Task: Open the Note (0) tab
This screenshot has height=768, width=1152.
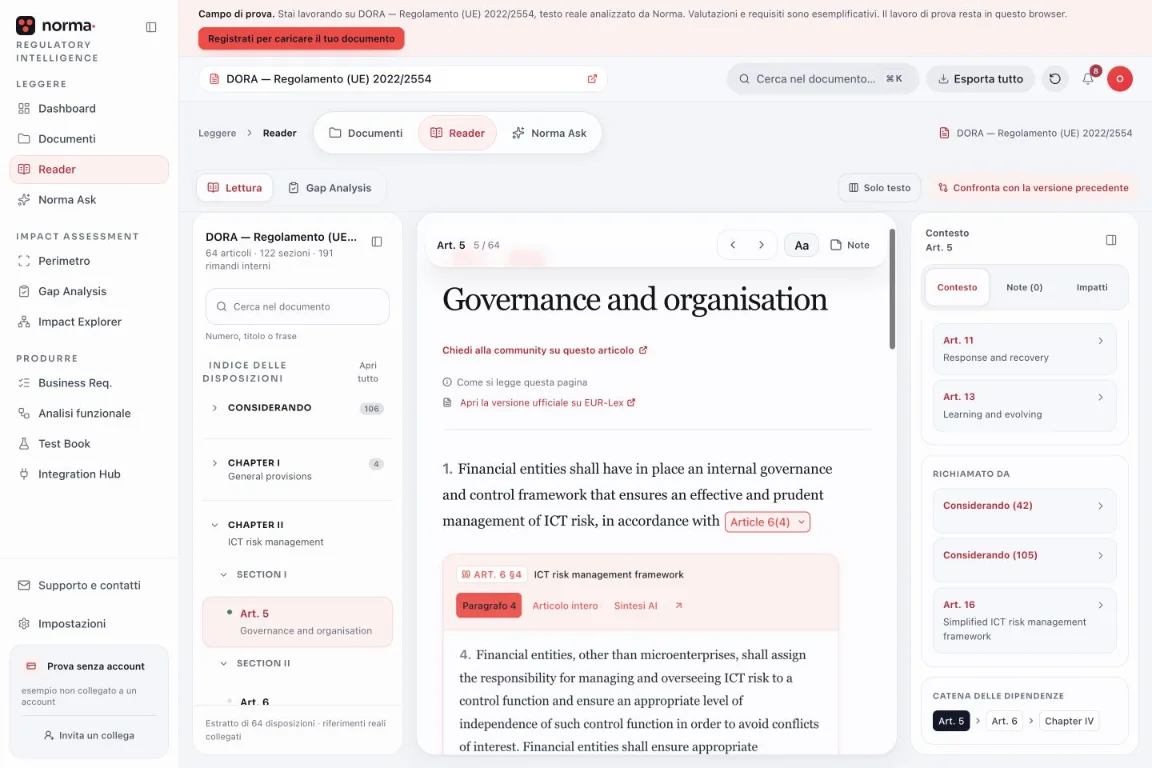Action: [x=1024, y=287]
